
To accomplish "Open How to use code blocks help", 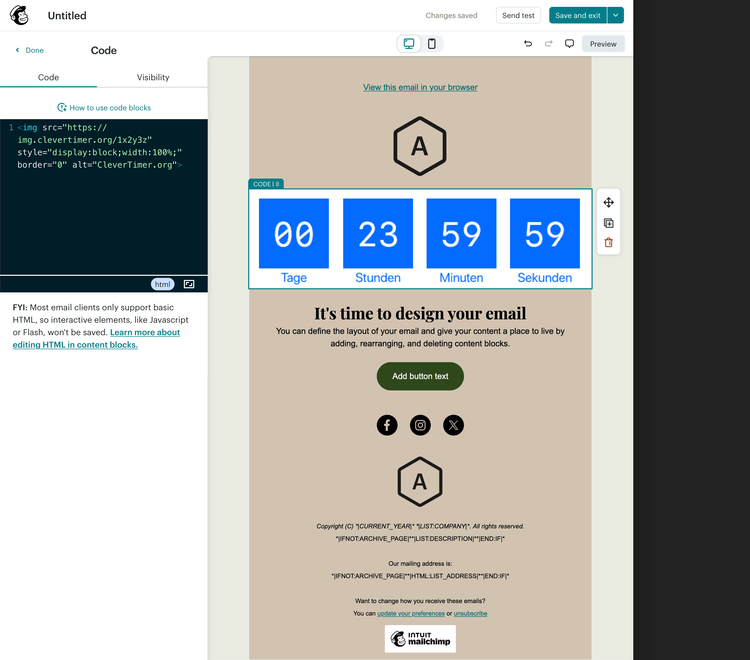I will click(x=104, y=108).
